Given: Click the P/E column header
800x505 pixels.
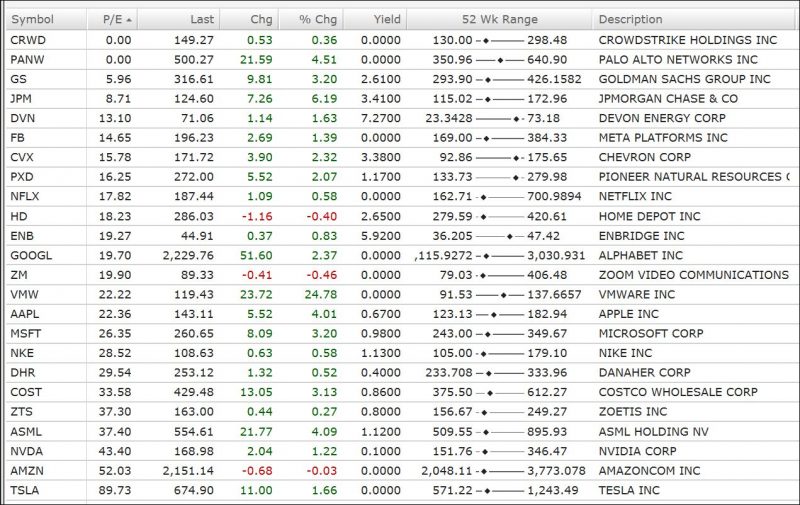Looking at the screenshot, I should click(112, 19).
